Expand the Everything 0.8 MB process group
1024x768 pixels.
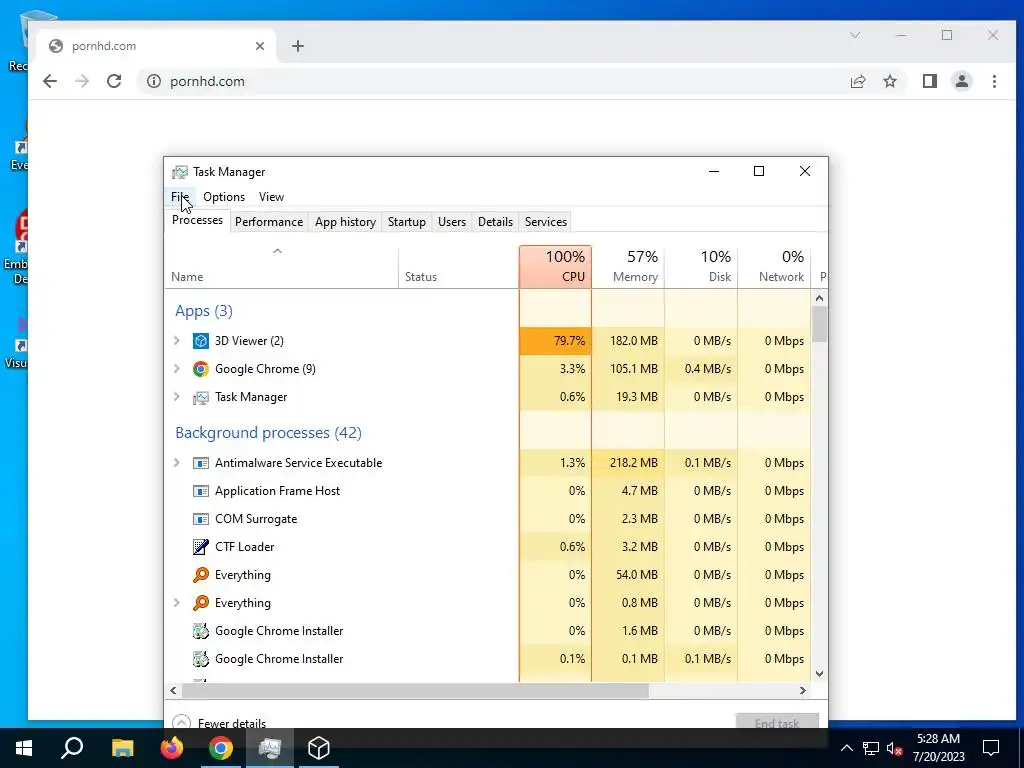(x=176, y=603)
